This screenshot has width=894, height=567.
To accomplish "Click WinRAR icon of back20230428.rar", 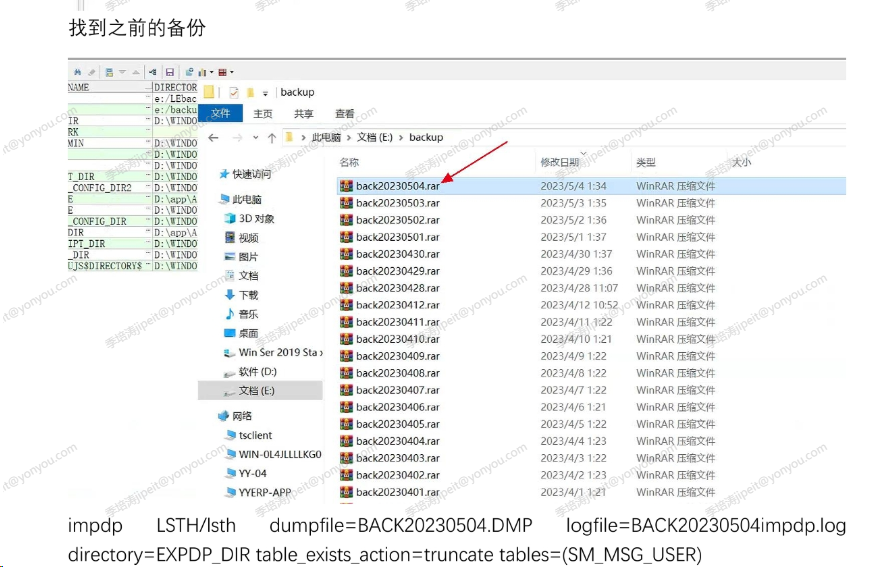I will [x=346, y=288].
